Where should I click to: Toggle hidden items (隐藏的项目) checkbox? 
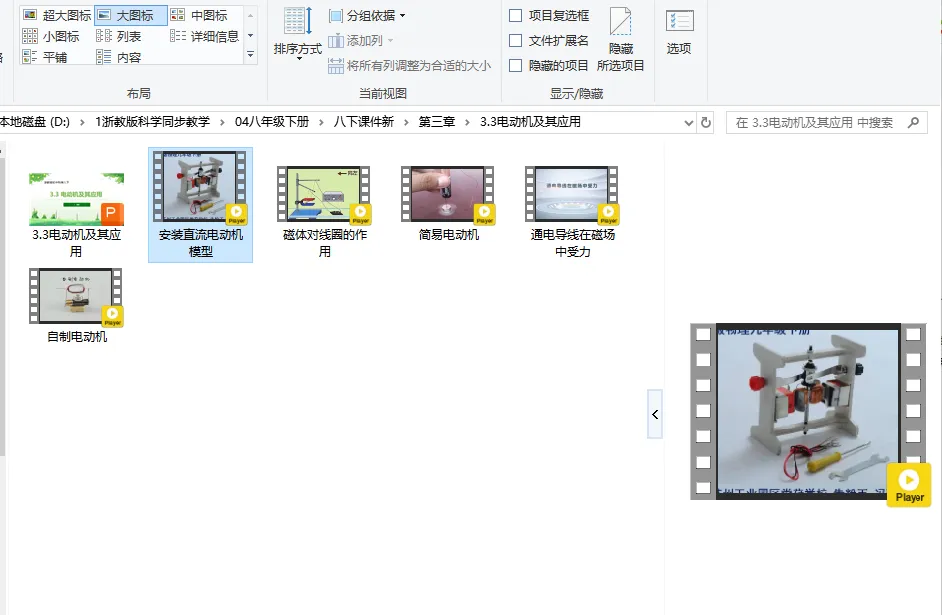pyautogui.click(x=549, y=66)
